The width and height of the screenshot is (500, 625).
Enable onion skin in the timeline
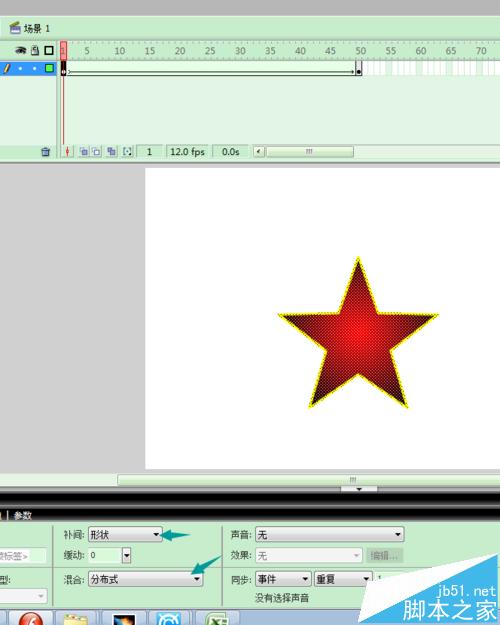coord(84,151)
